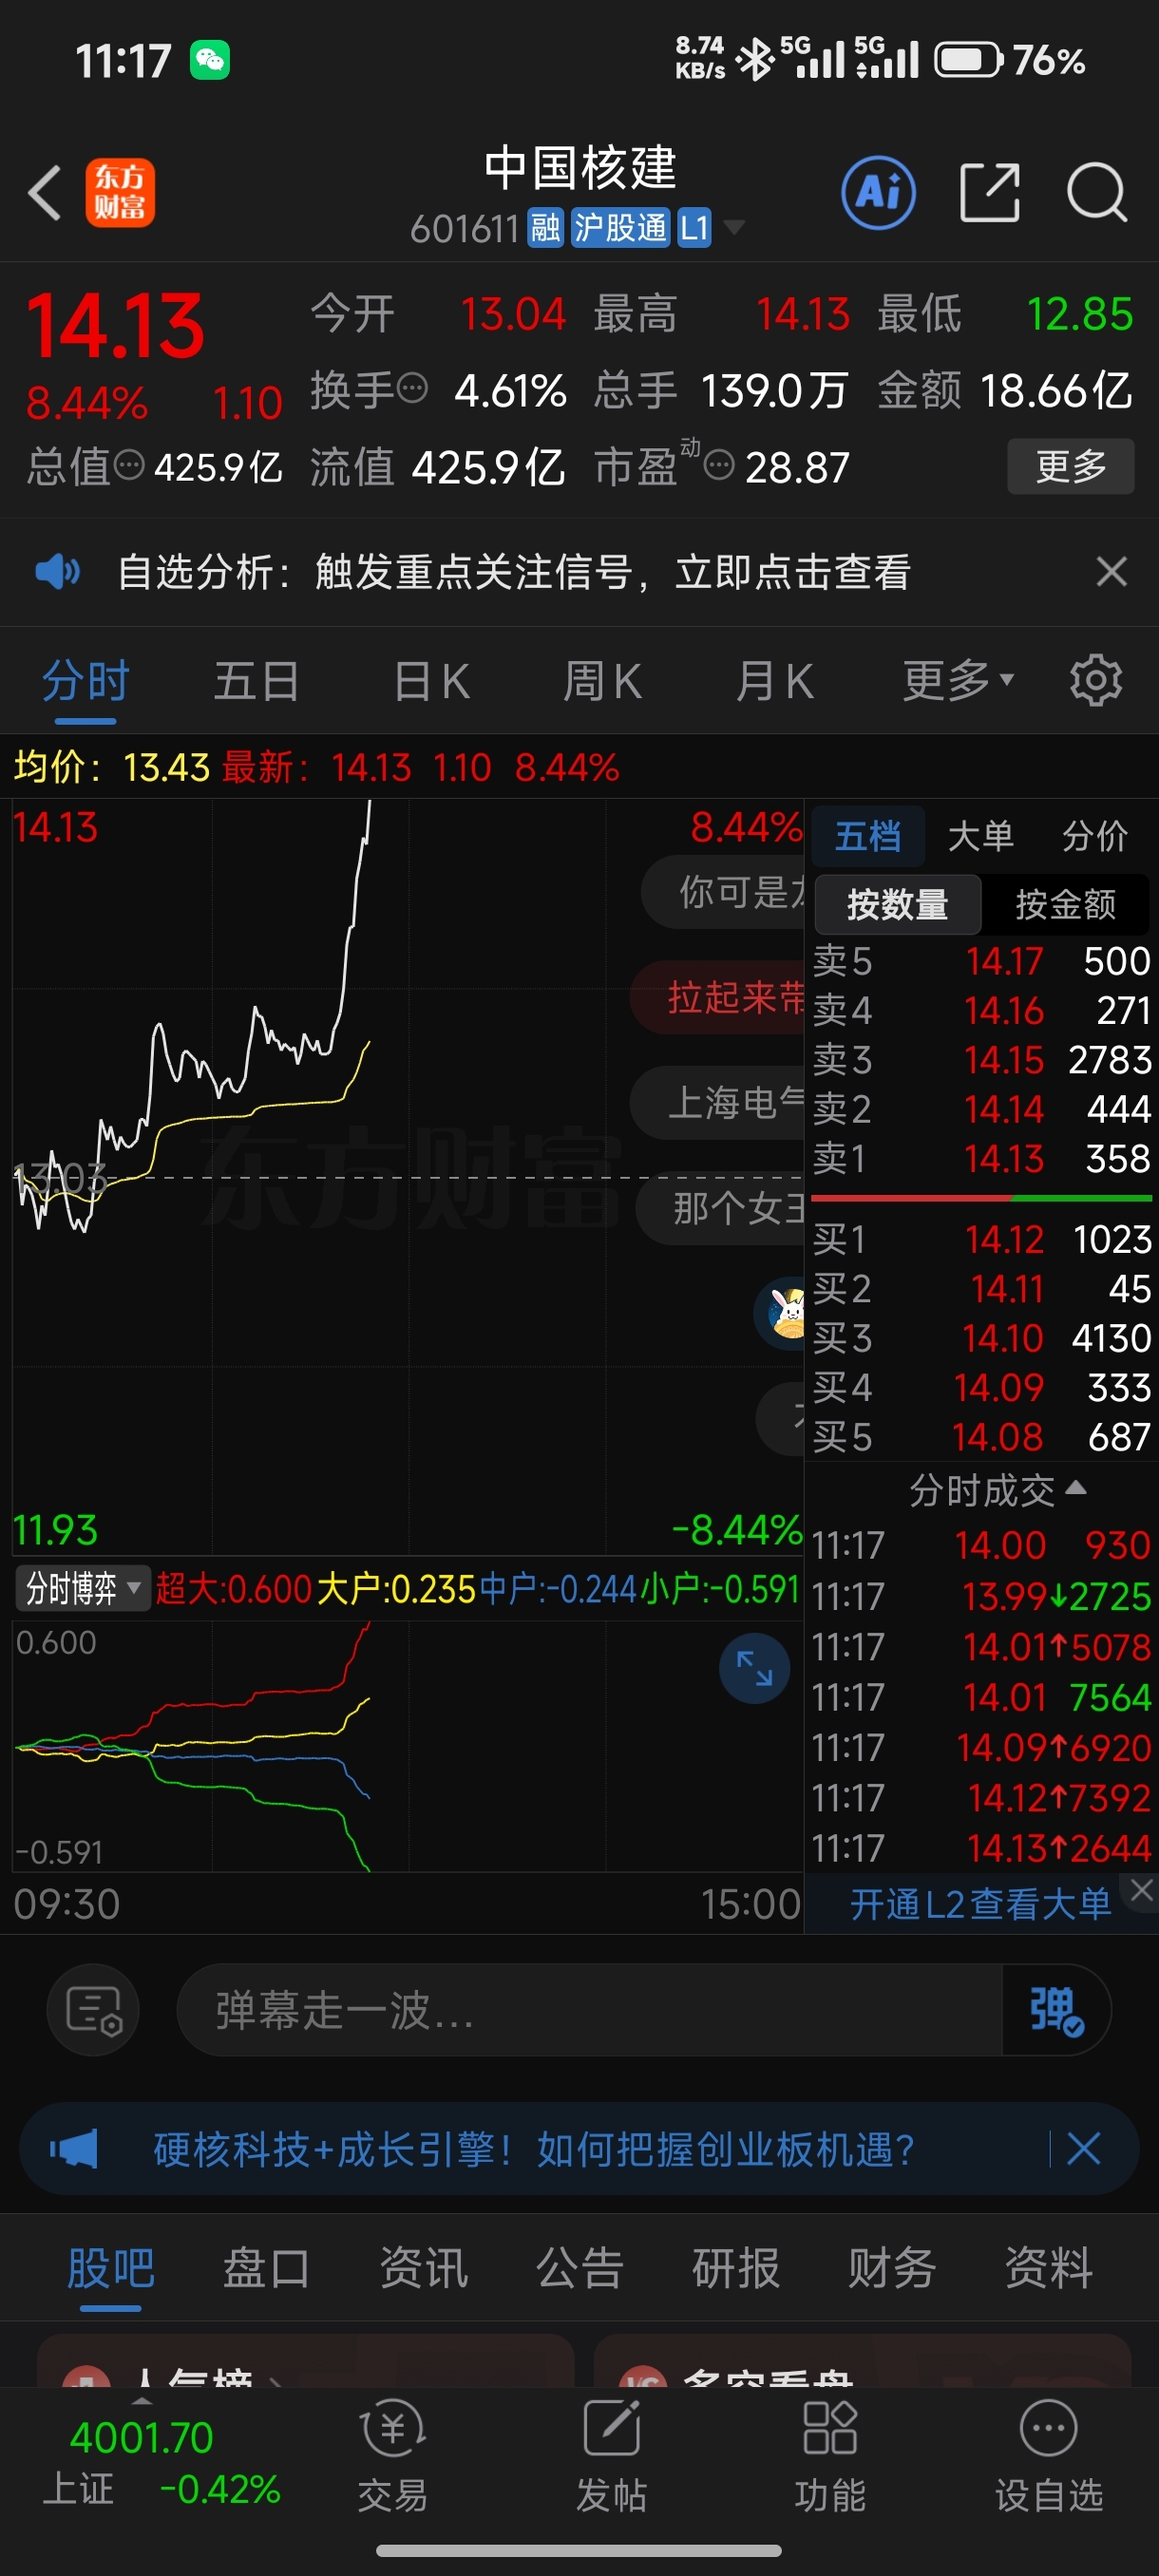The width and height of the screenshot is (1159, 2576).
Task: Tap the speaker announcement icon
Action: pos(58,572)
